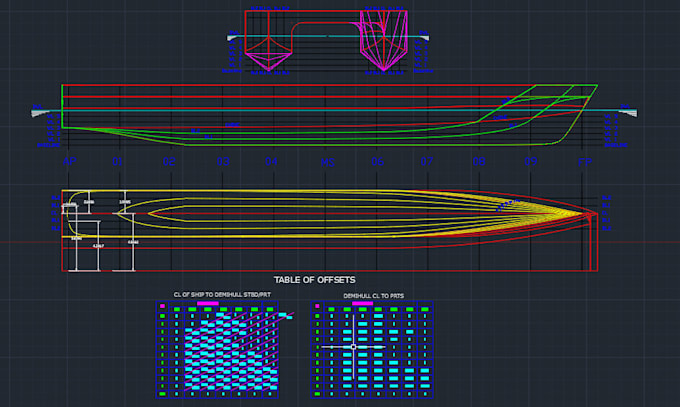Click the 08 station label
The width and height of the screenshot is (680, 407).
[479, 161]
